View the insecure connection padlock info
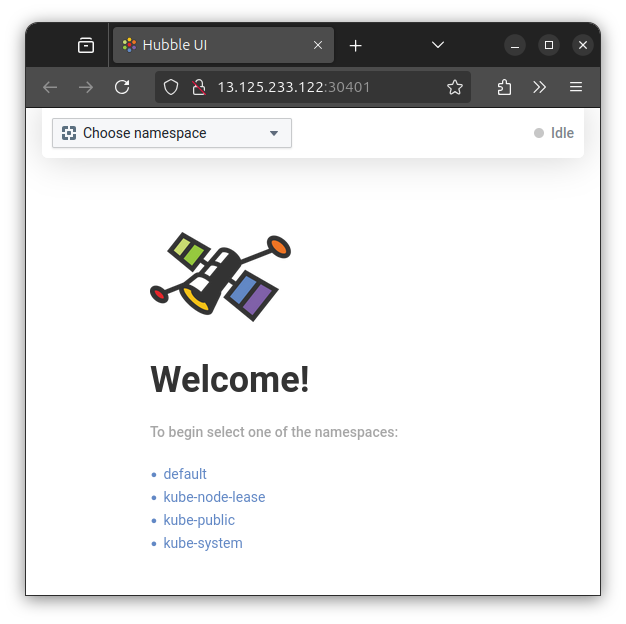 click(x=199, y=87)
